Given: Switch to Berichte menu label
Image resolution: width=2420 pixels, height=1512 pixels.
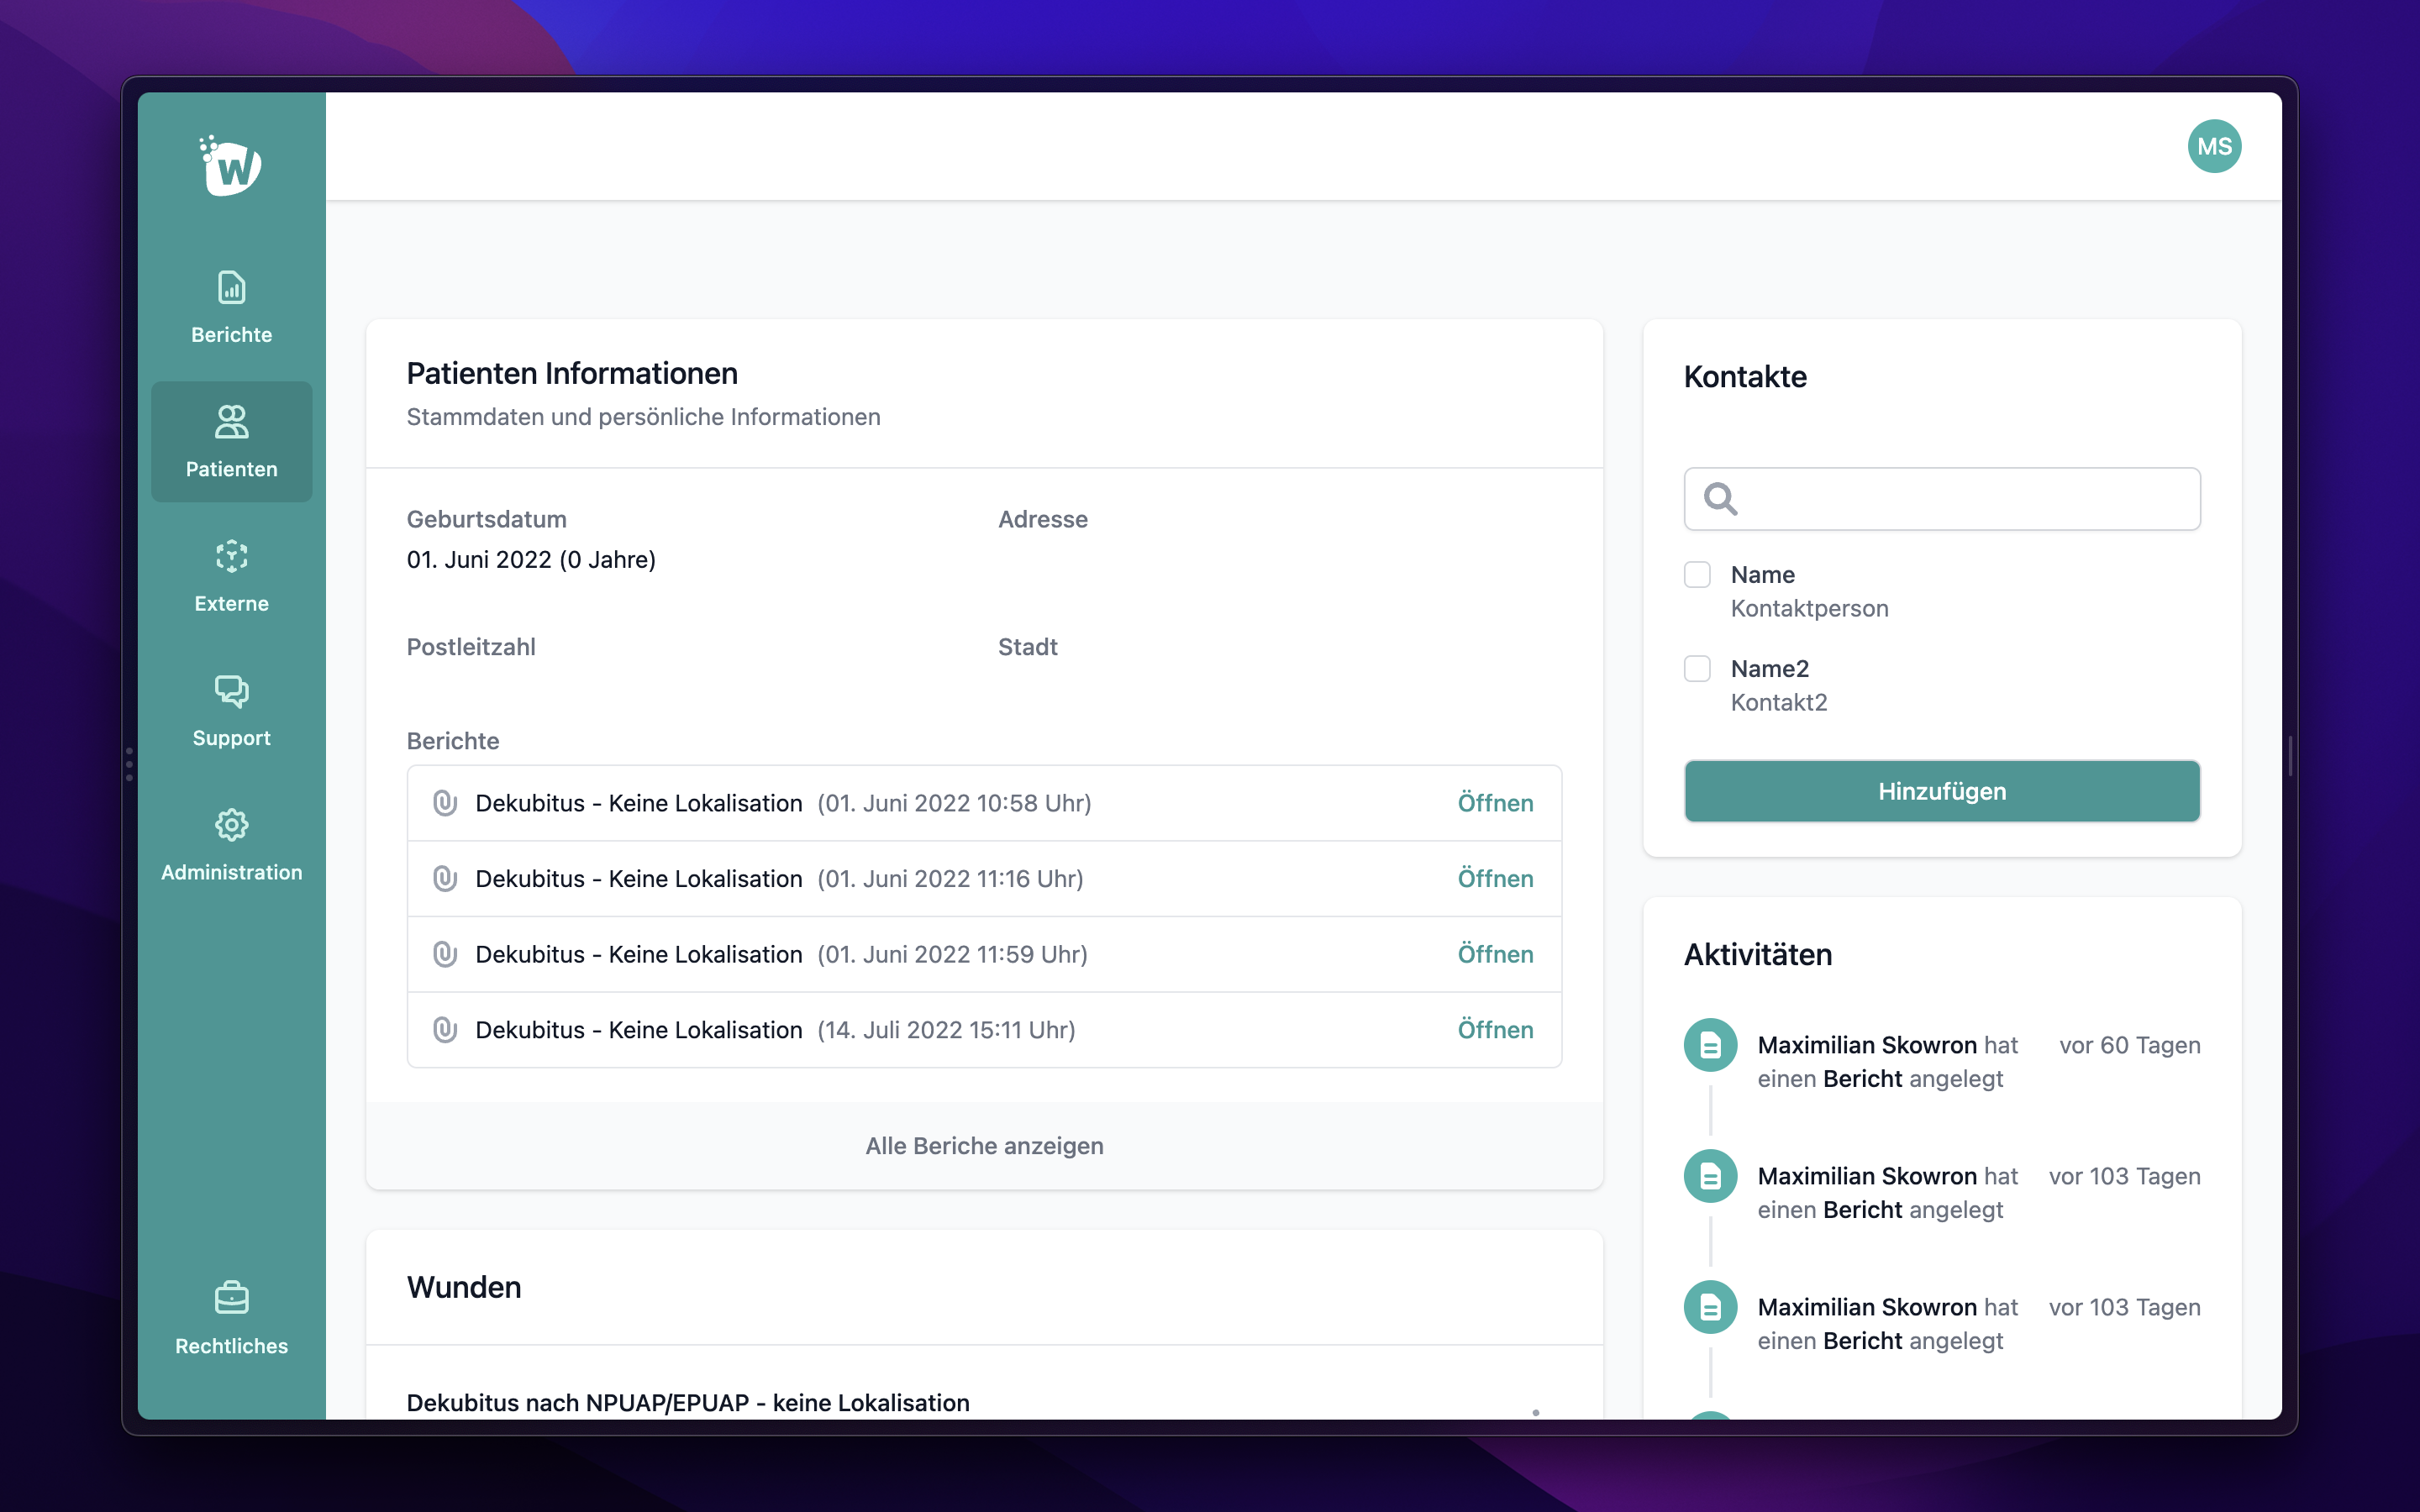Looking at the screenshot, I should pyautogui.click(x=231, y=335).
